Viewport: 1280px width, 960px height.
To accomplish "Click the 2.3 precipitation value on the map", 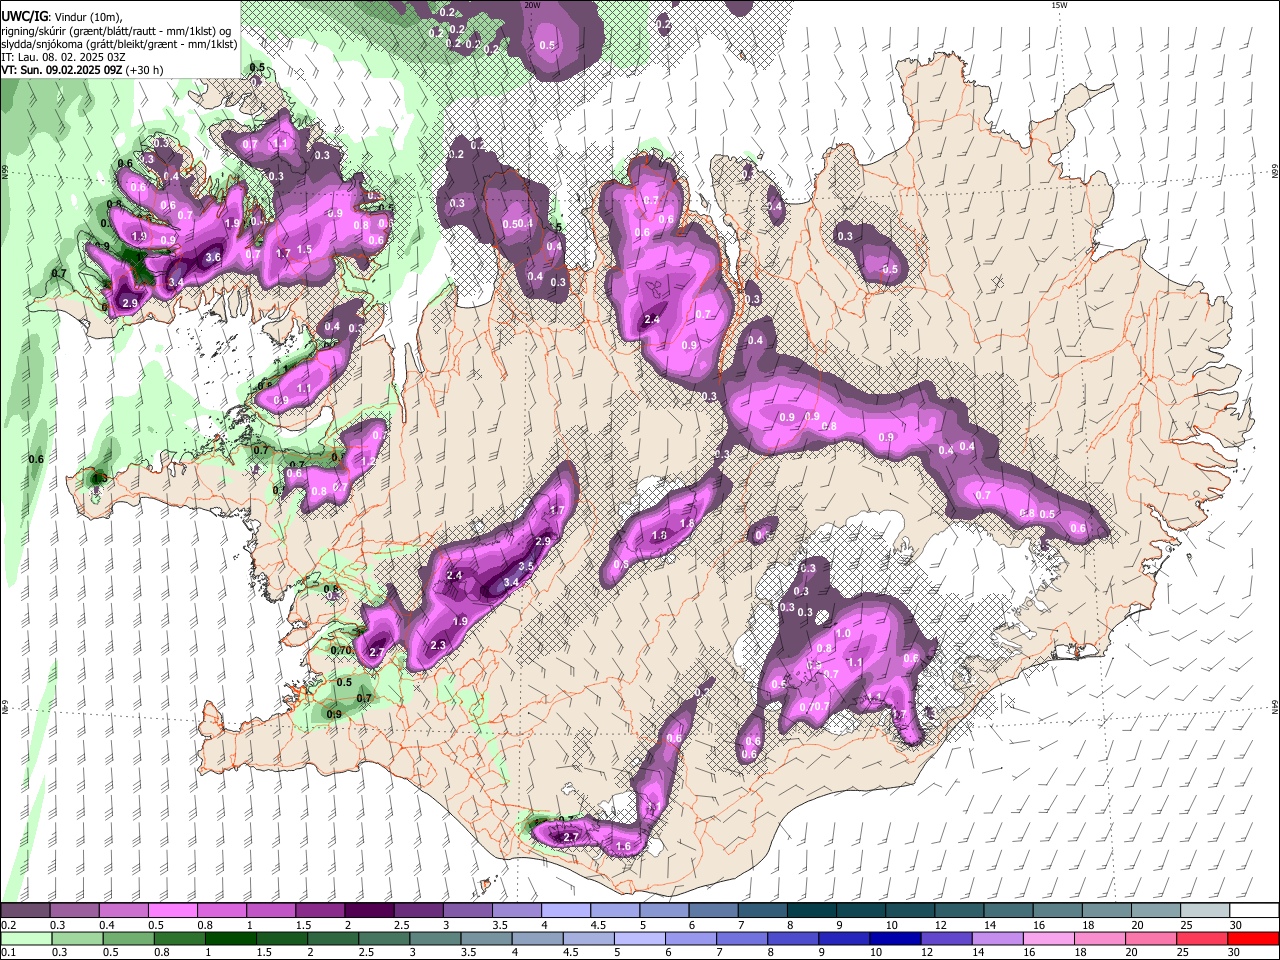I will (x=438, y=646).
